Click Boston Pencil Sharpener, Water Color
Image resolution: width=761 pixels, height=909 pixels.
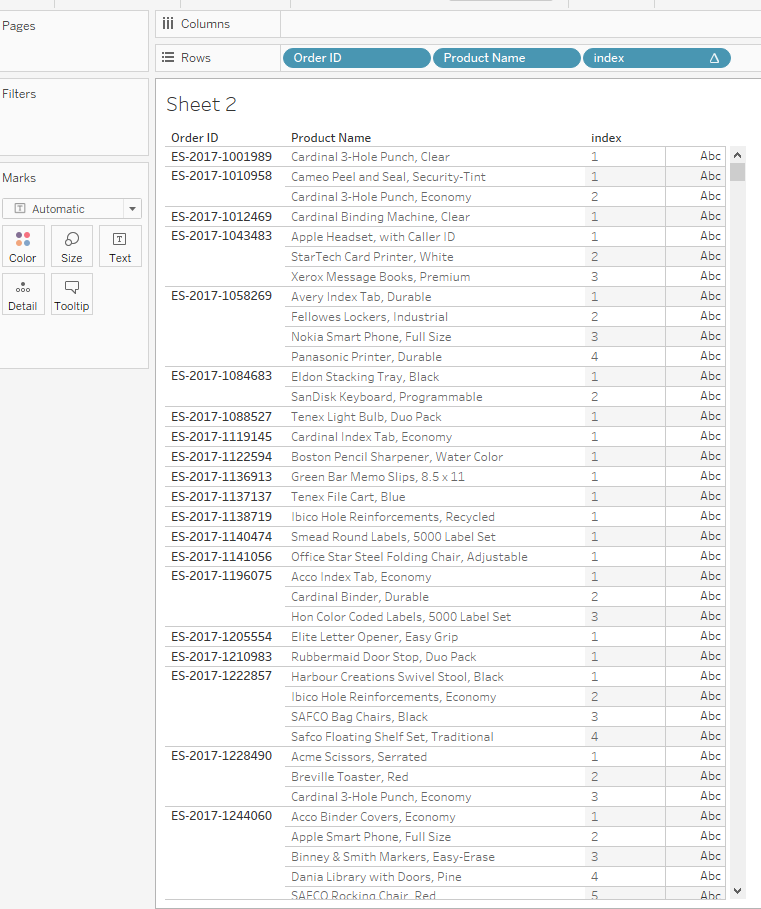click(397, 457)
